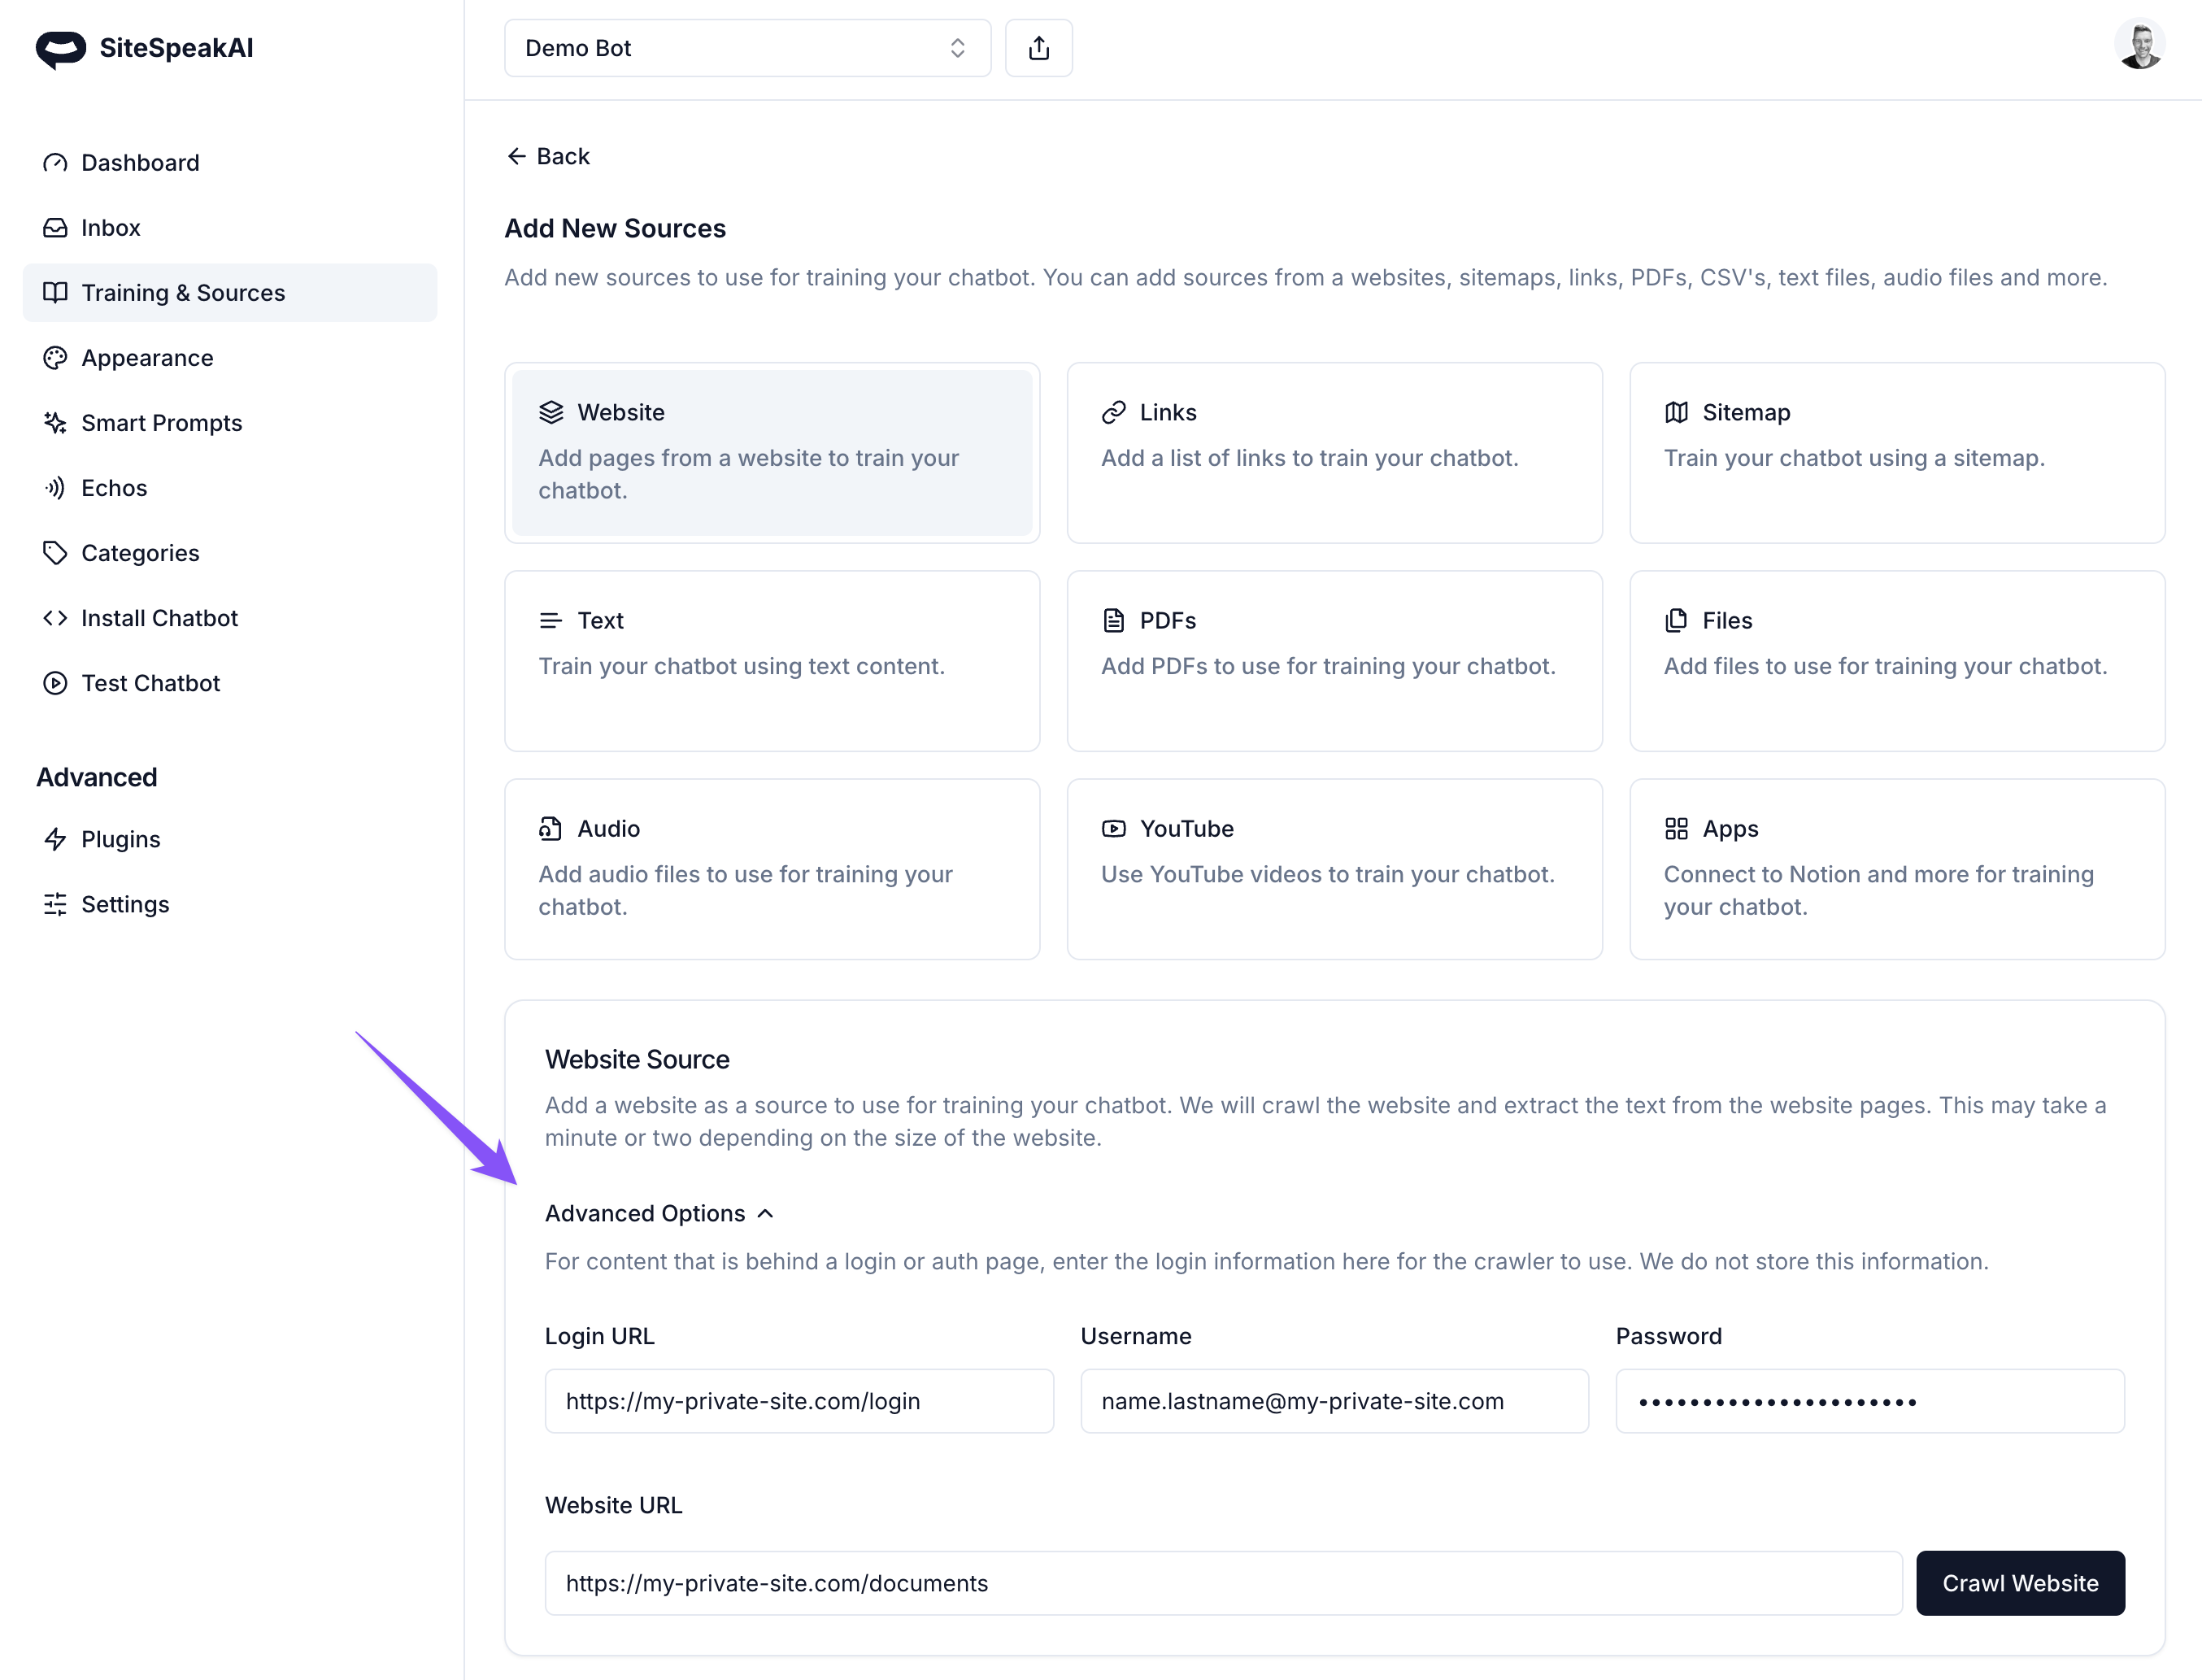
Task: Click the Dashboard gauge icon
Action: click(55, 163)
